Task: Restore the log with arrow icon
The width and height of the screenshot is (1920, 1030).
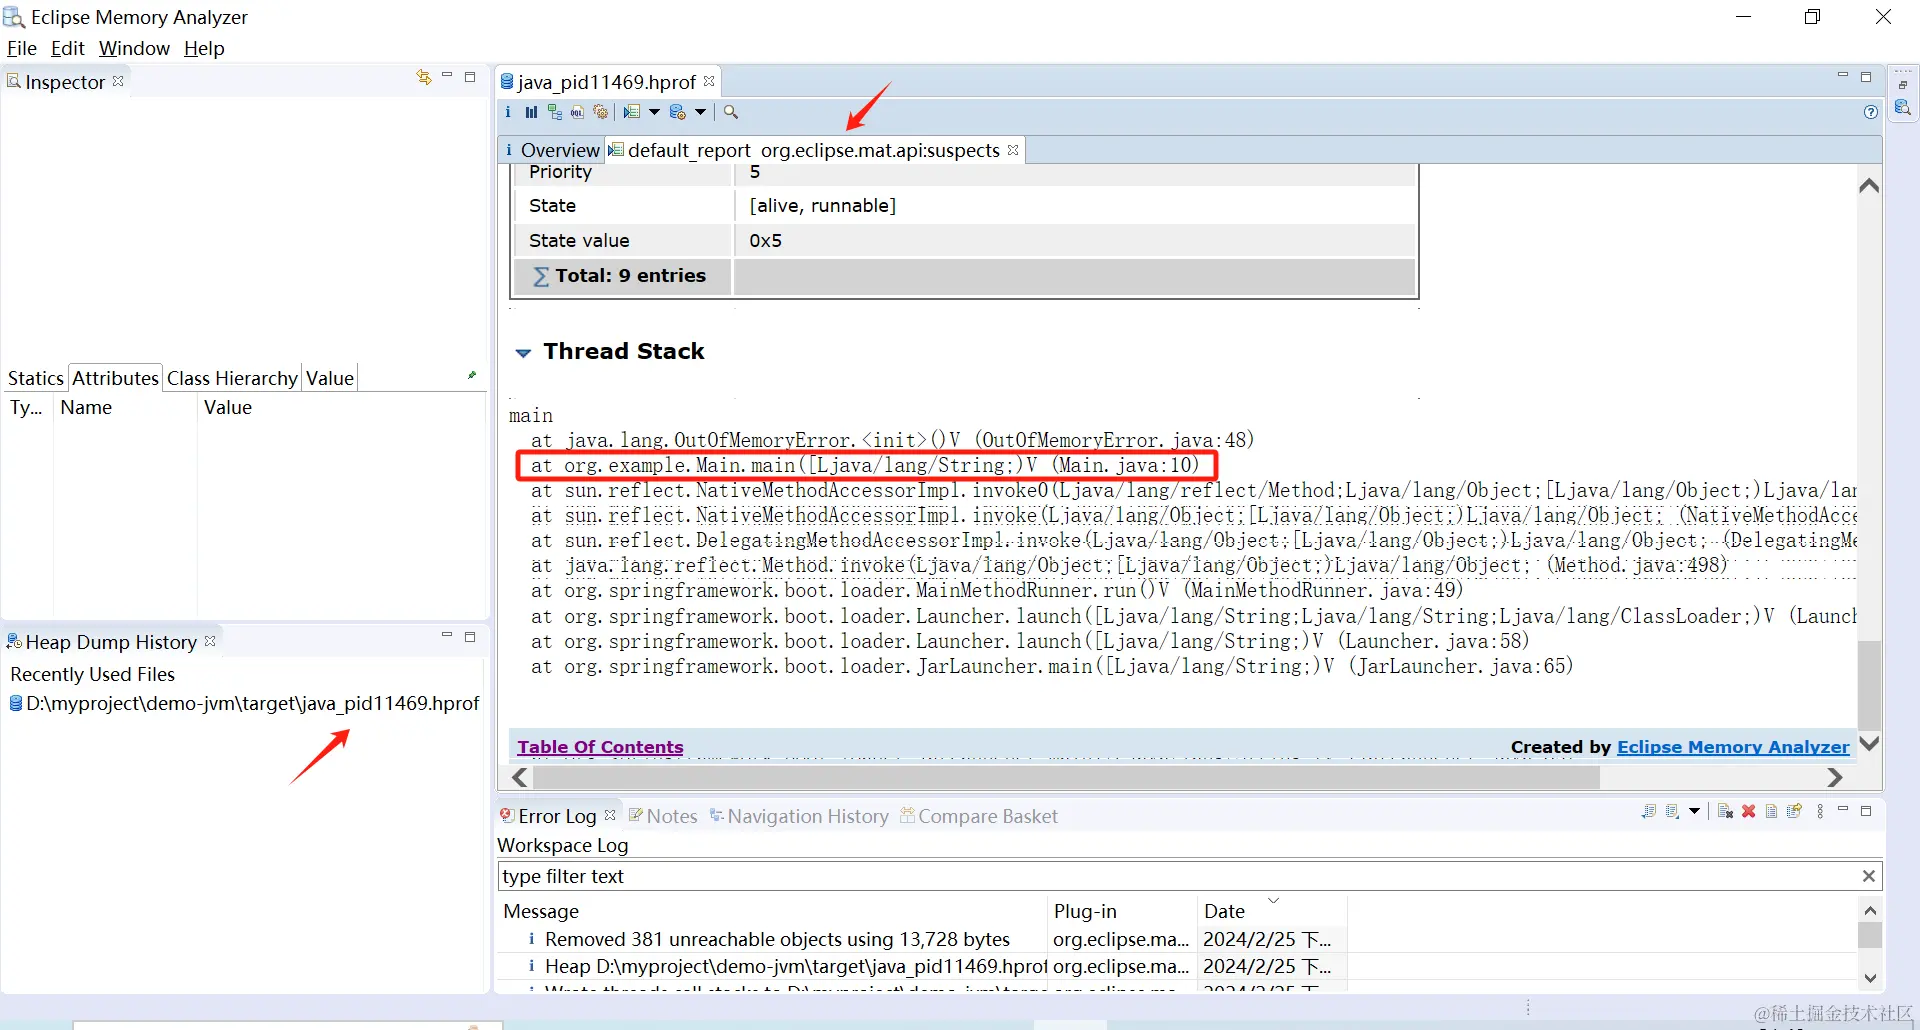Action: click(x=1795, y=811)
